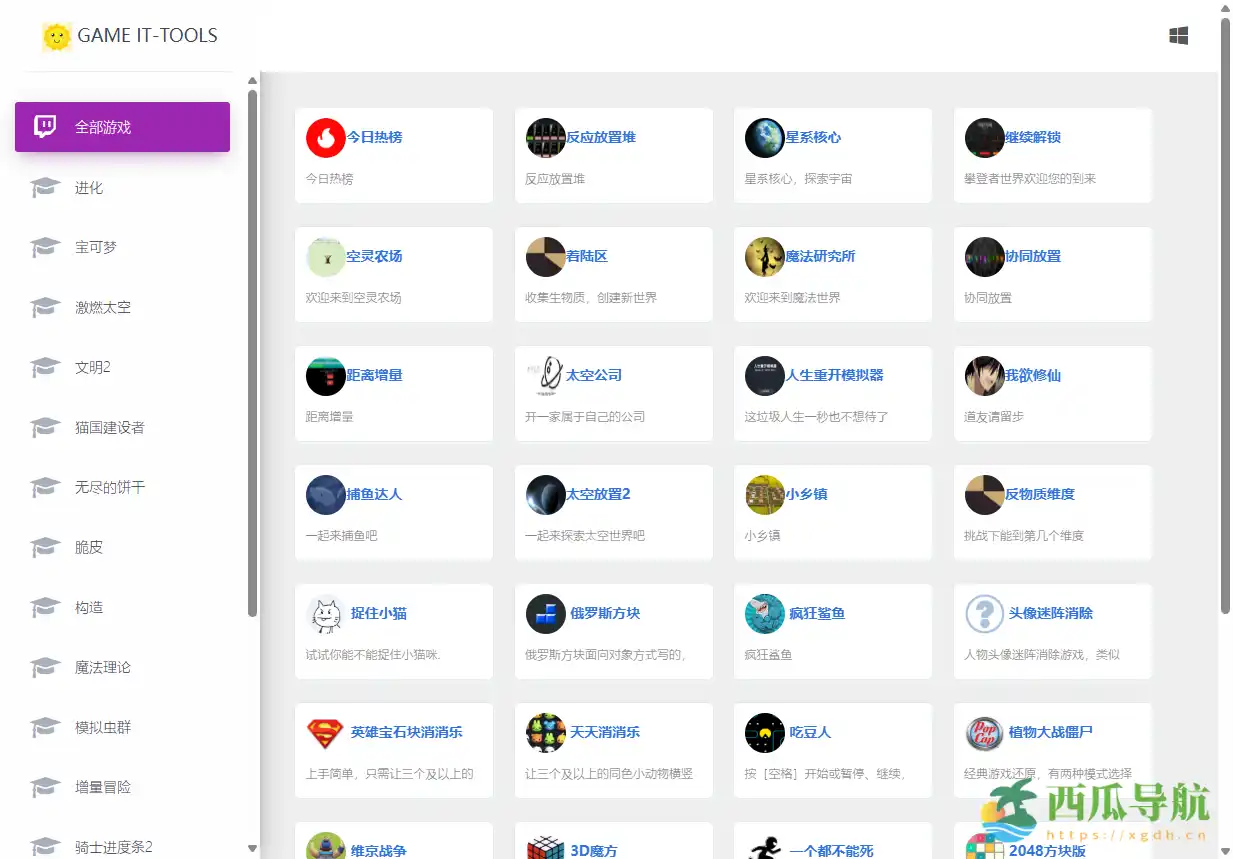Click the 我欲修仙 avatar thumbnail
This screenshot has height=859, width=1233.
click(984, 376)
